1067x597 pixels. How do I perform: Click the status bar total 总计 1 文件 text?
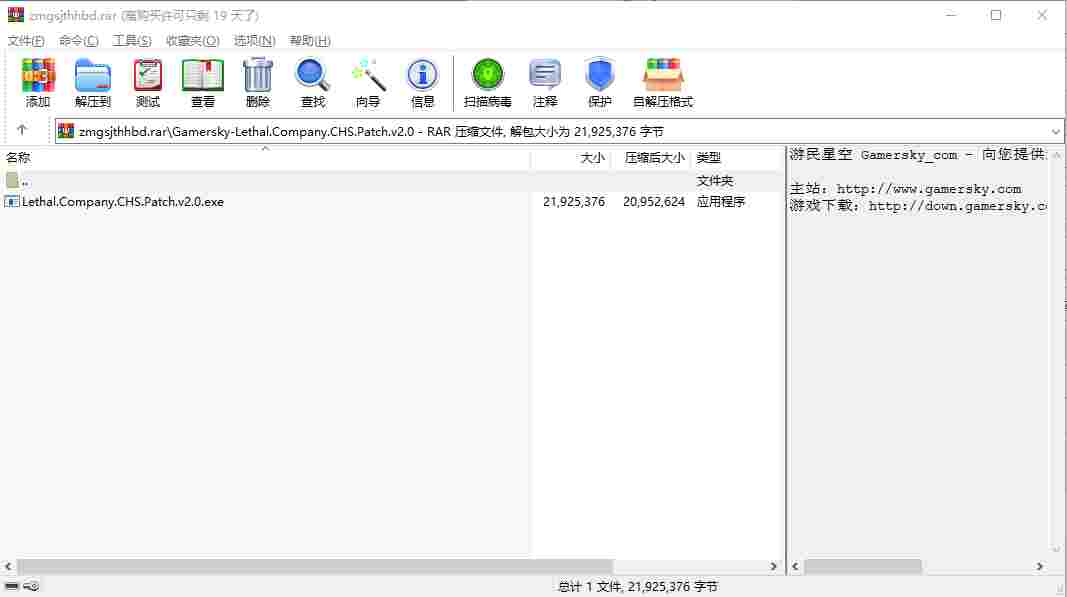[637, 586]
